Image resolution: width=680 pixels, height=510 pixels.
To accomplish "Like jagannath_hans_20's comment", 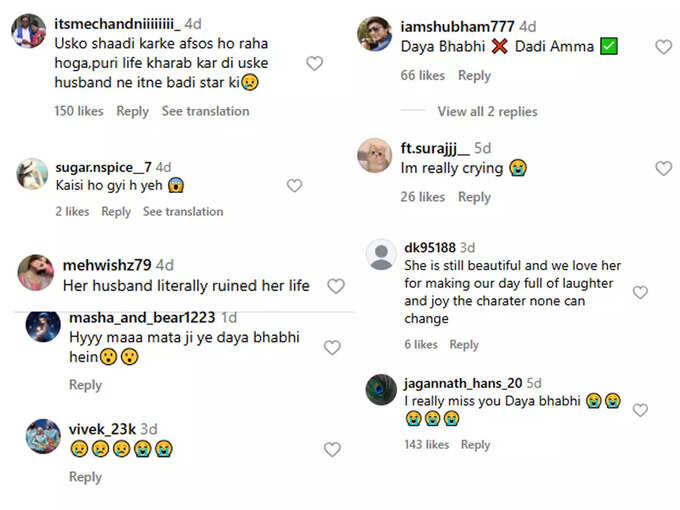I will [640, 410].
